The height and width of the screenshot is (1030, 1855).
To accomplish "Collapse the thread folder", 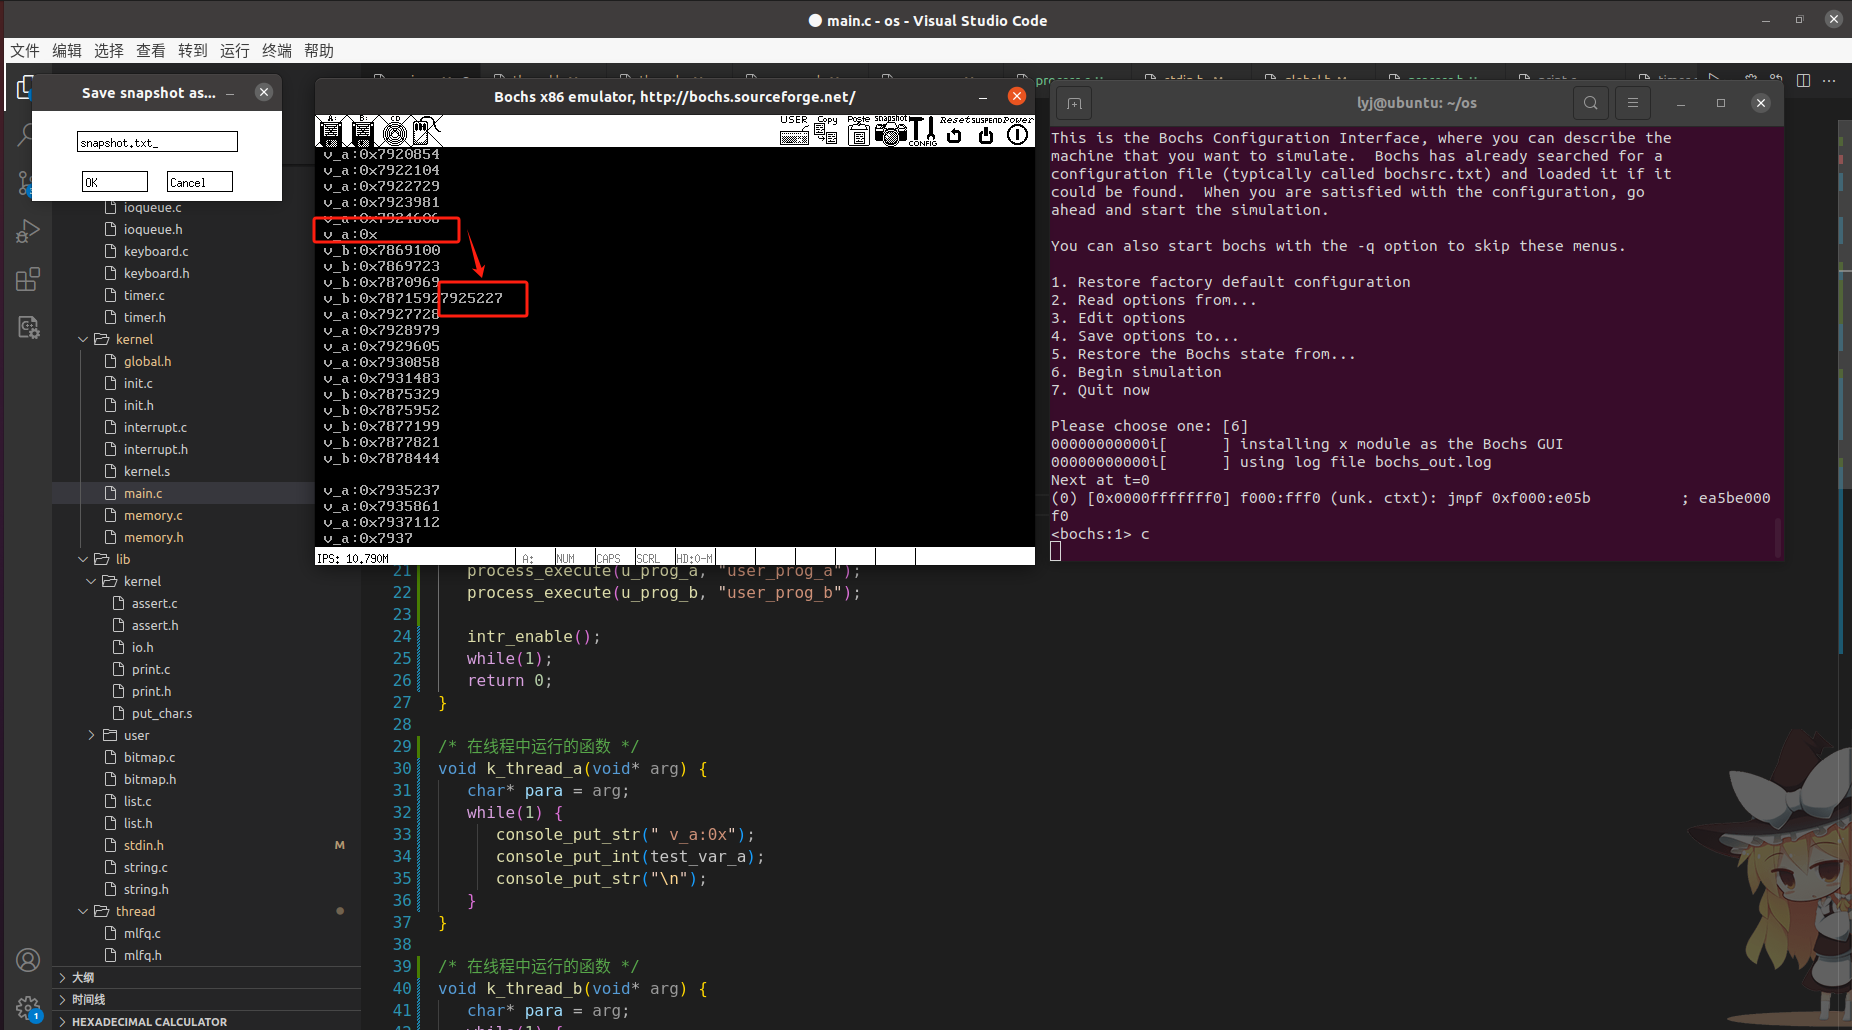I will pyautogui.click(x=135, y=911).
